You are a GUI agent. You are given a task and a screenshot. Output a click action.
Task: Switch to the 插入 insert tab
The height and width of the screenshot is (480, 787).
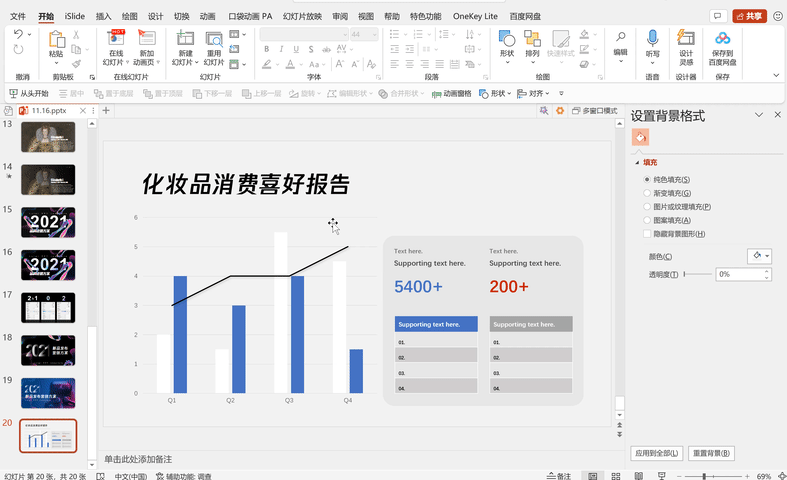[103, 16]
